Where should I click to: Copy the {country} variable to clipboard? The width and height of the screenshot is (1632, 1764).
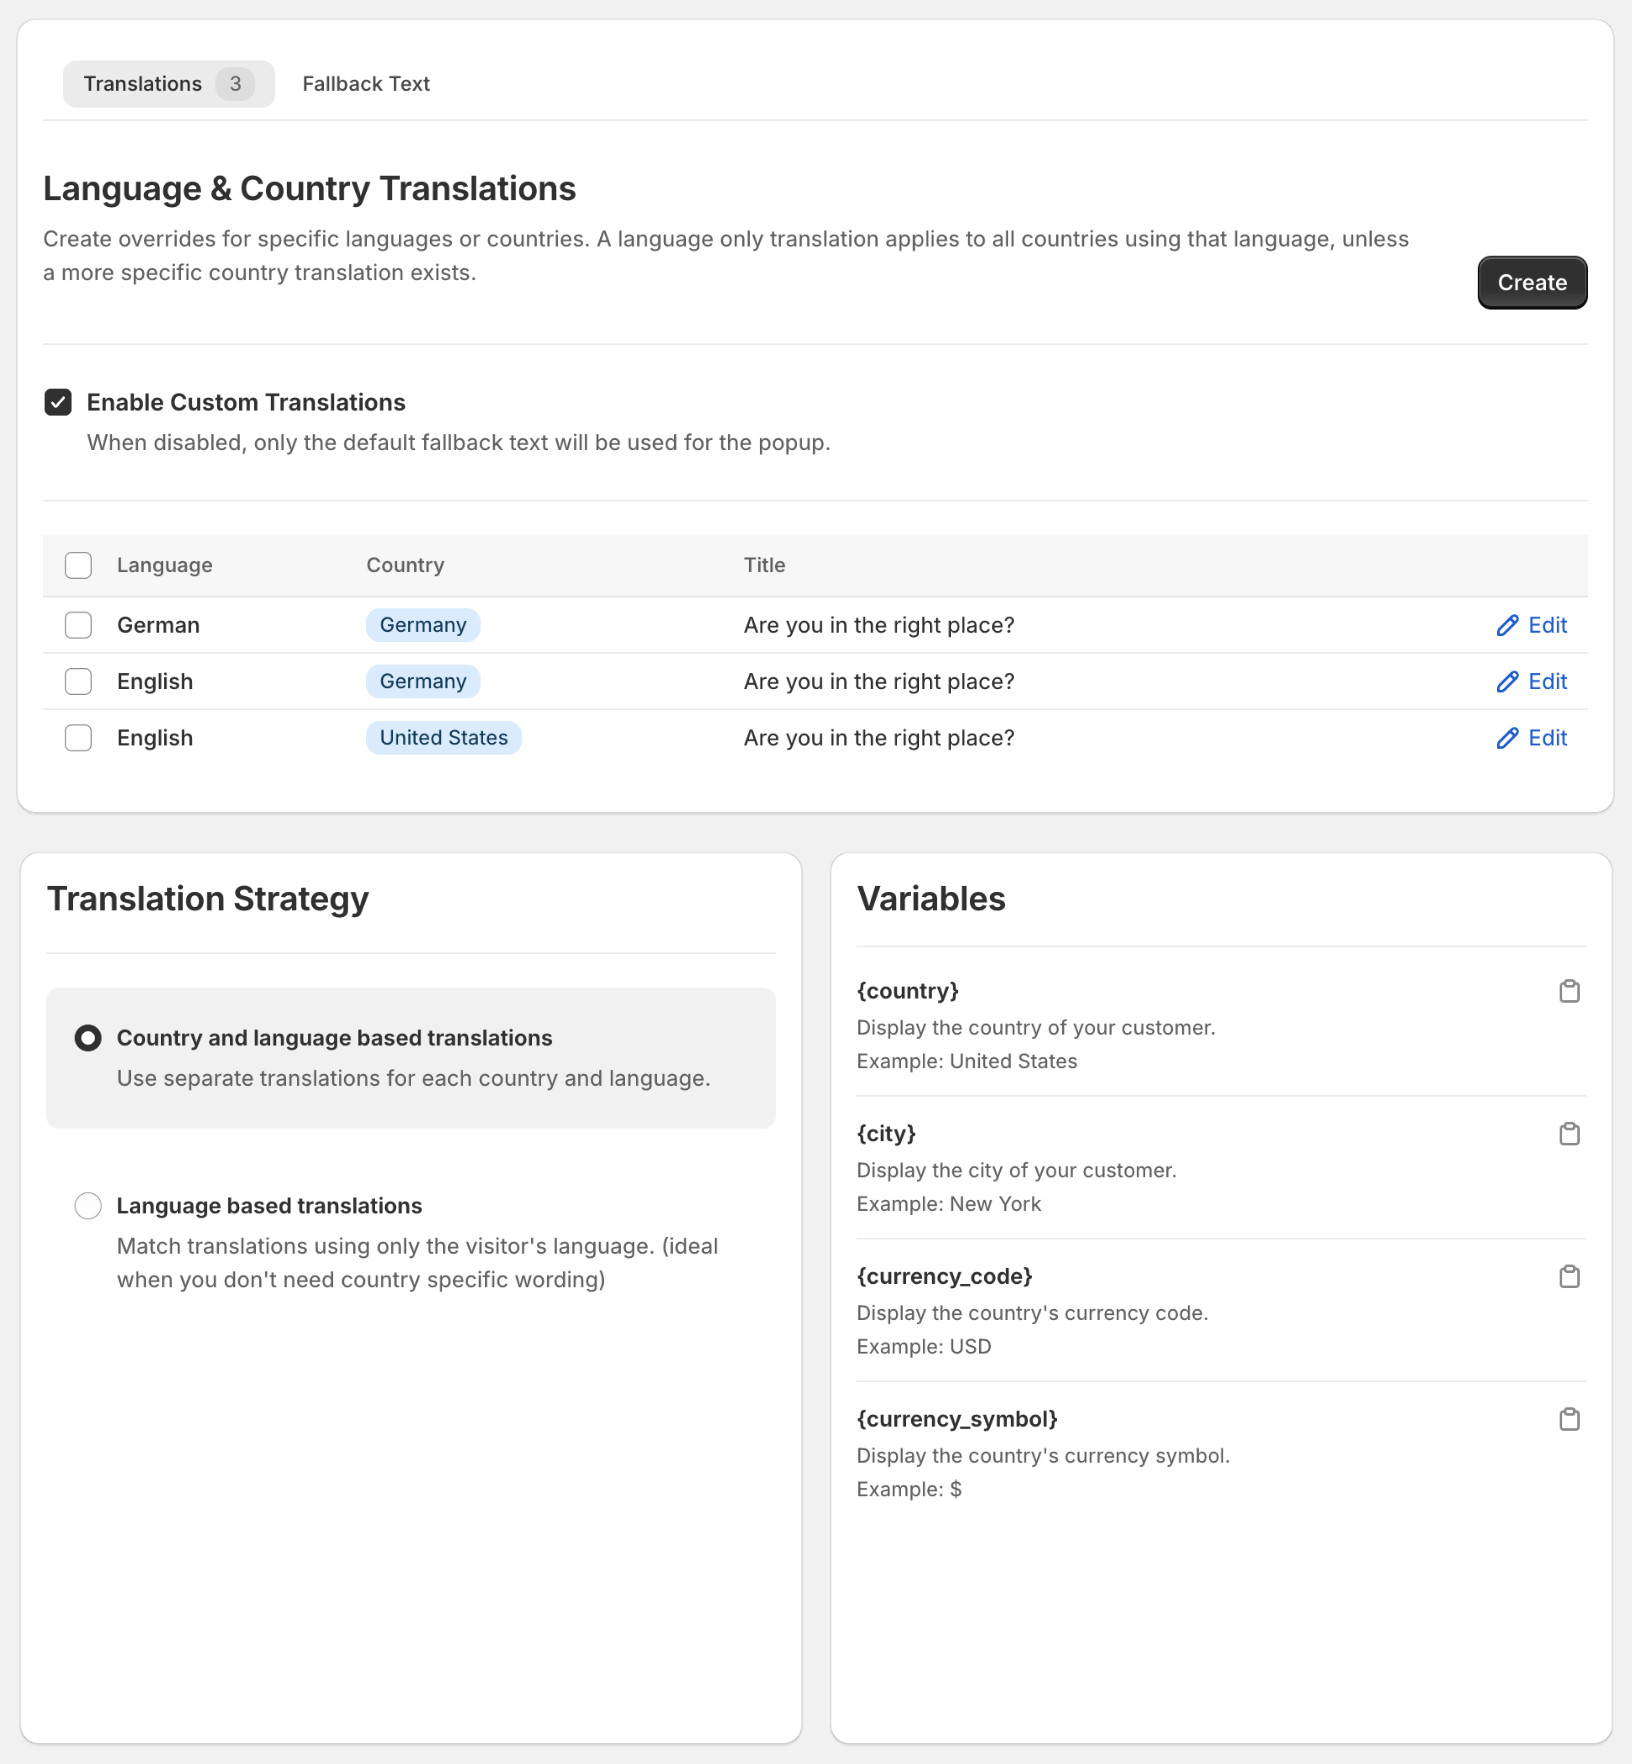click(1569, 991)
